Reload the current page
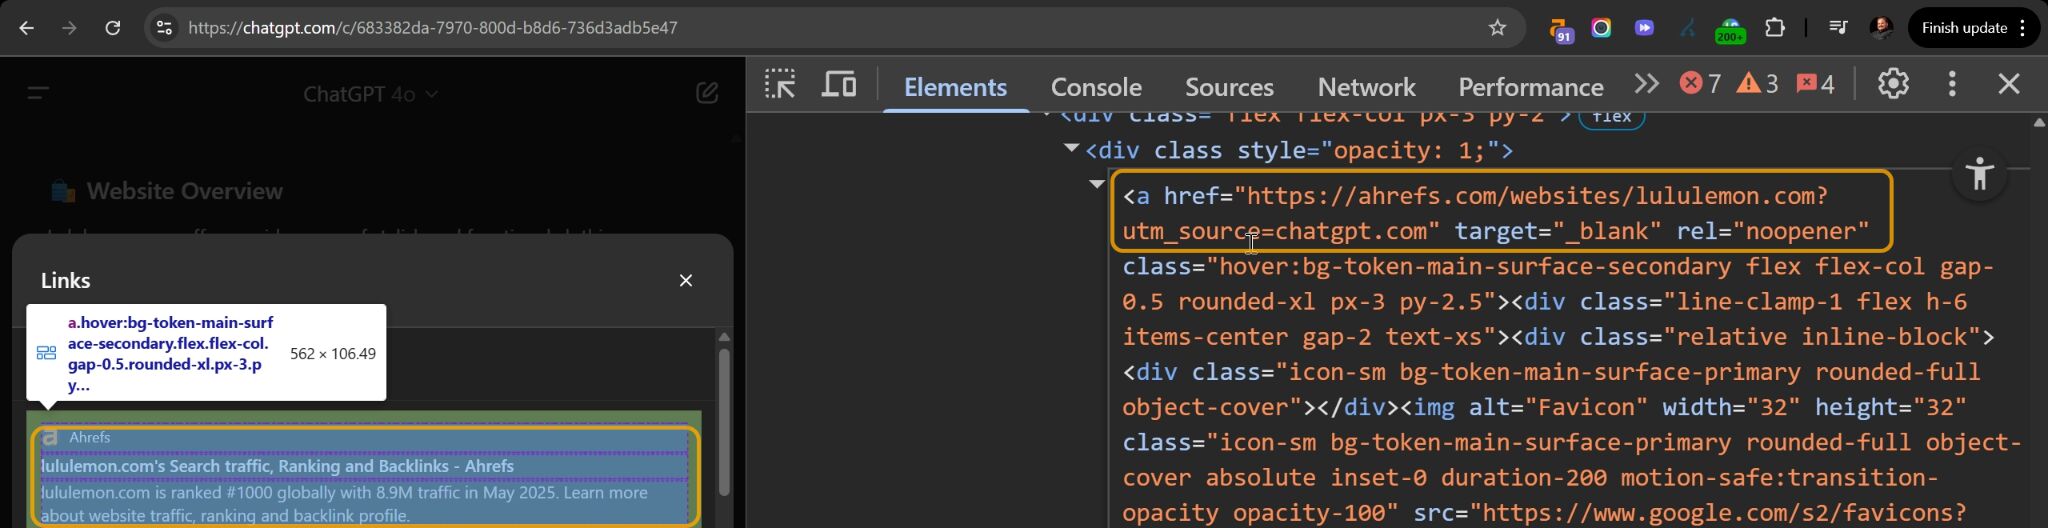Image resolution: width=2048 pixels, height=528 pixels. [113, 28]
